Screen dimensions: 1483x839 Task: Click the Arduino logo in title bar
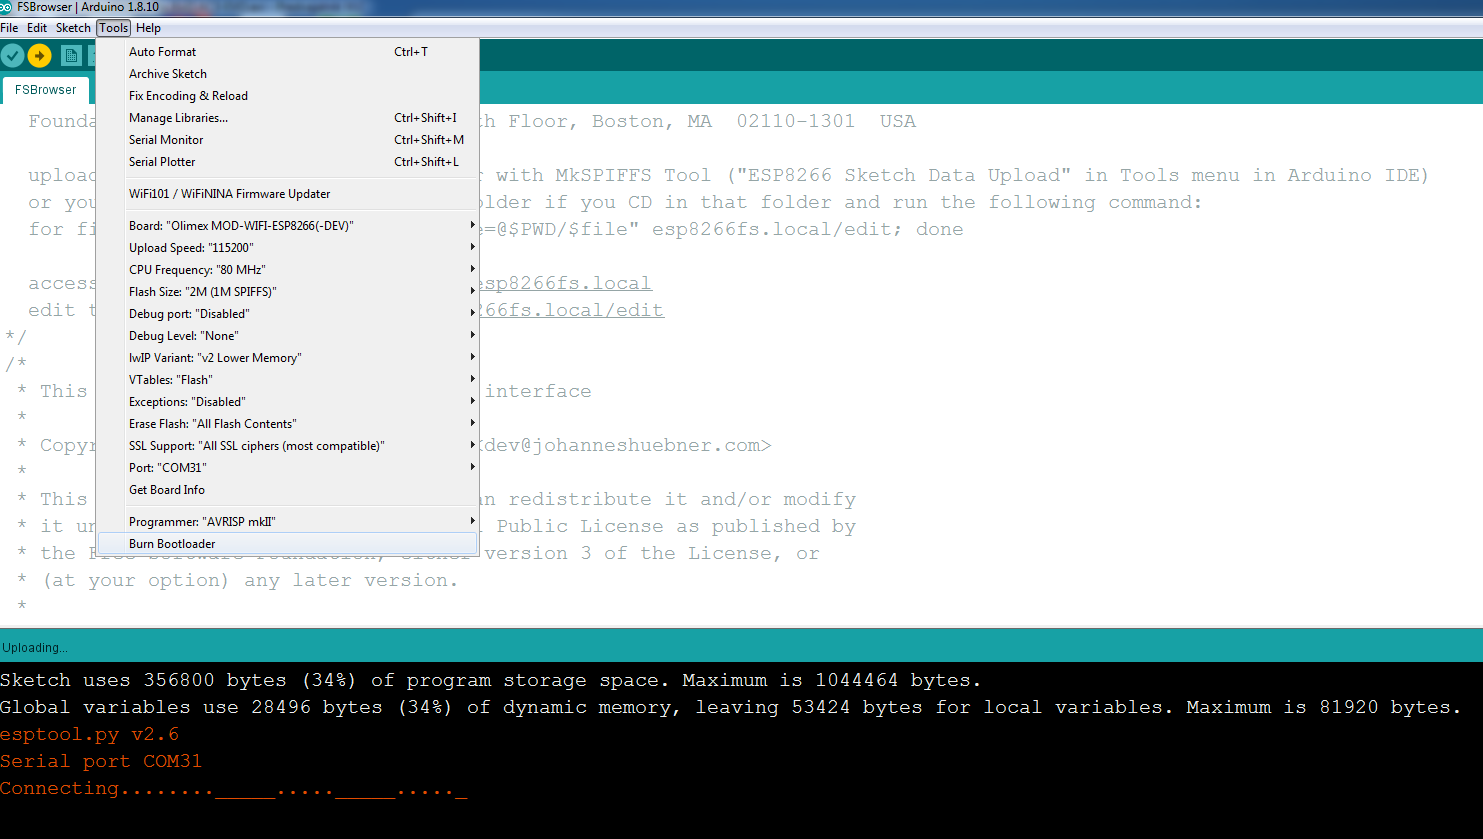pos(6,7)
